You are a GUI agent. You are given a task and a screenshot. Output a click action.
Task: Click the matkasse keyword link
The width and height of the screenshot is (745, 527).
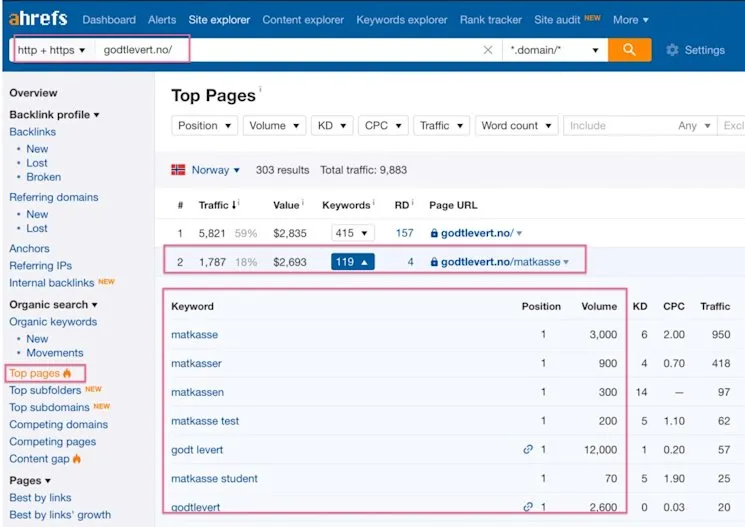[194, 335]
